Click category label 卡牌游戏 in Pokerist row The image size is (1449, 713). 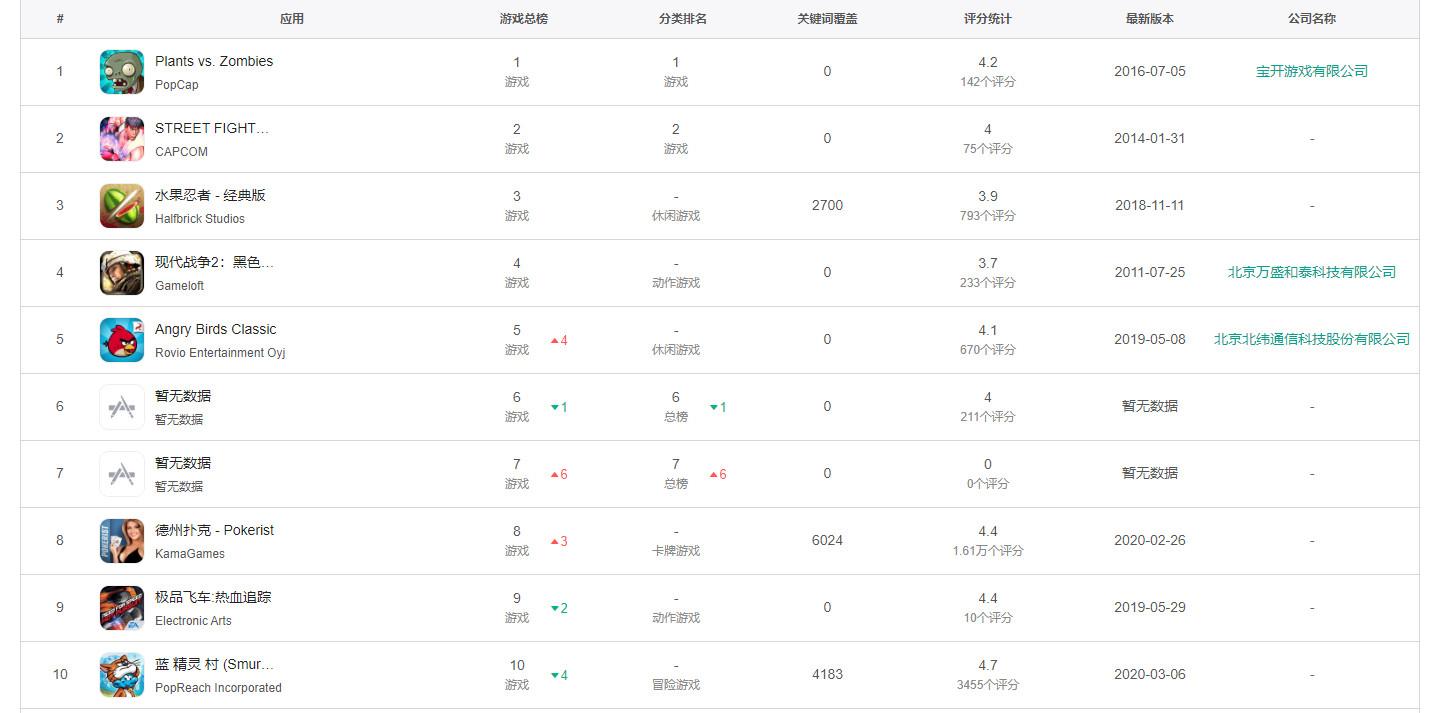[676, 551]
